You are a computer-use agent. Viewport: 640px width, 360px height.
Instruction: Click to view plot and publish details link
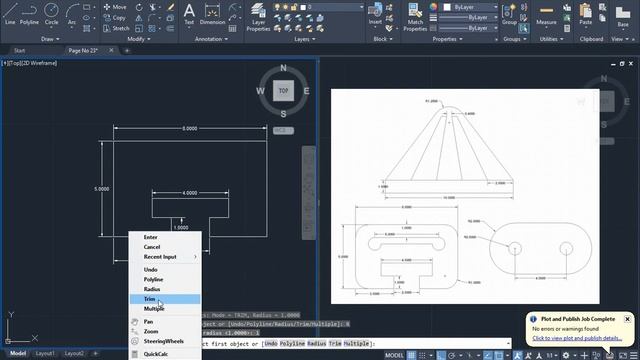pos(577,338)
